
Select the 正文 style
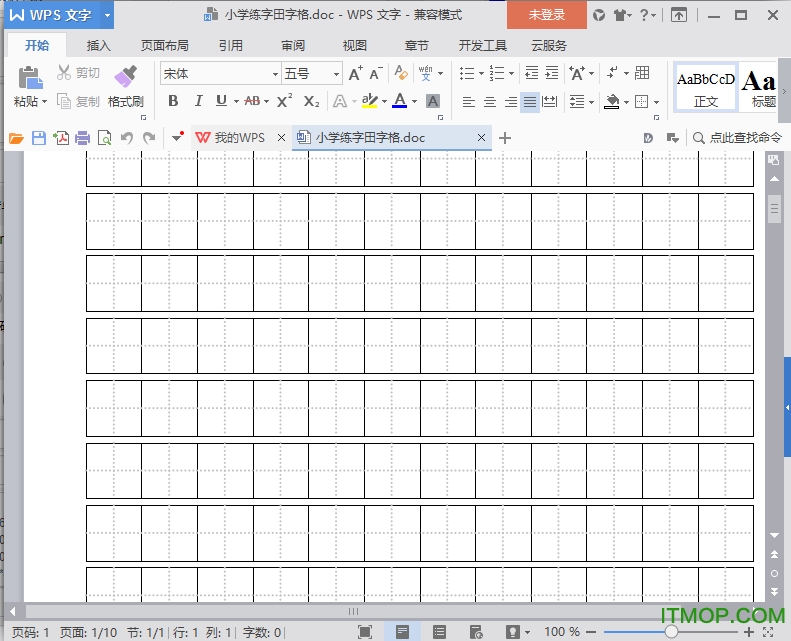click(x=706, y=87)
